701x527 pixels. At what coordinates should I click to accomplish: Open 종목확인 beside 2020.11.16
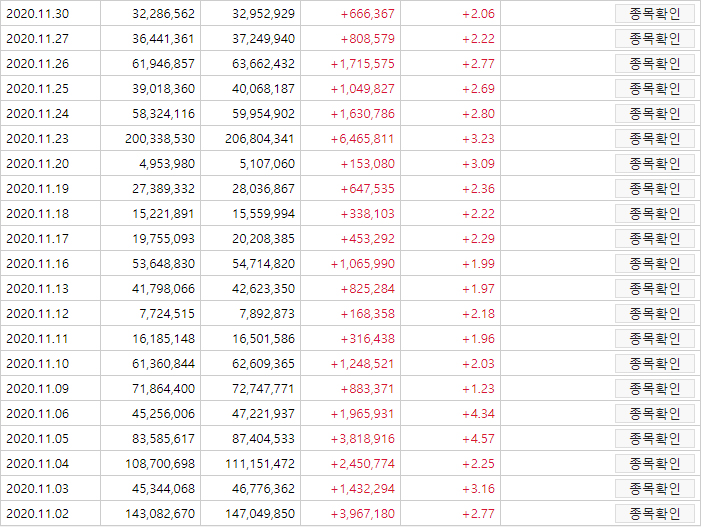coord(655,264)
